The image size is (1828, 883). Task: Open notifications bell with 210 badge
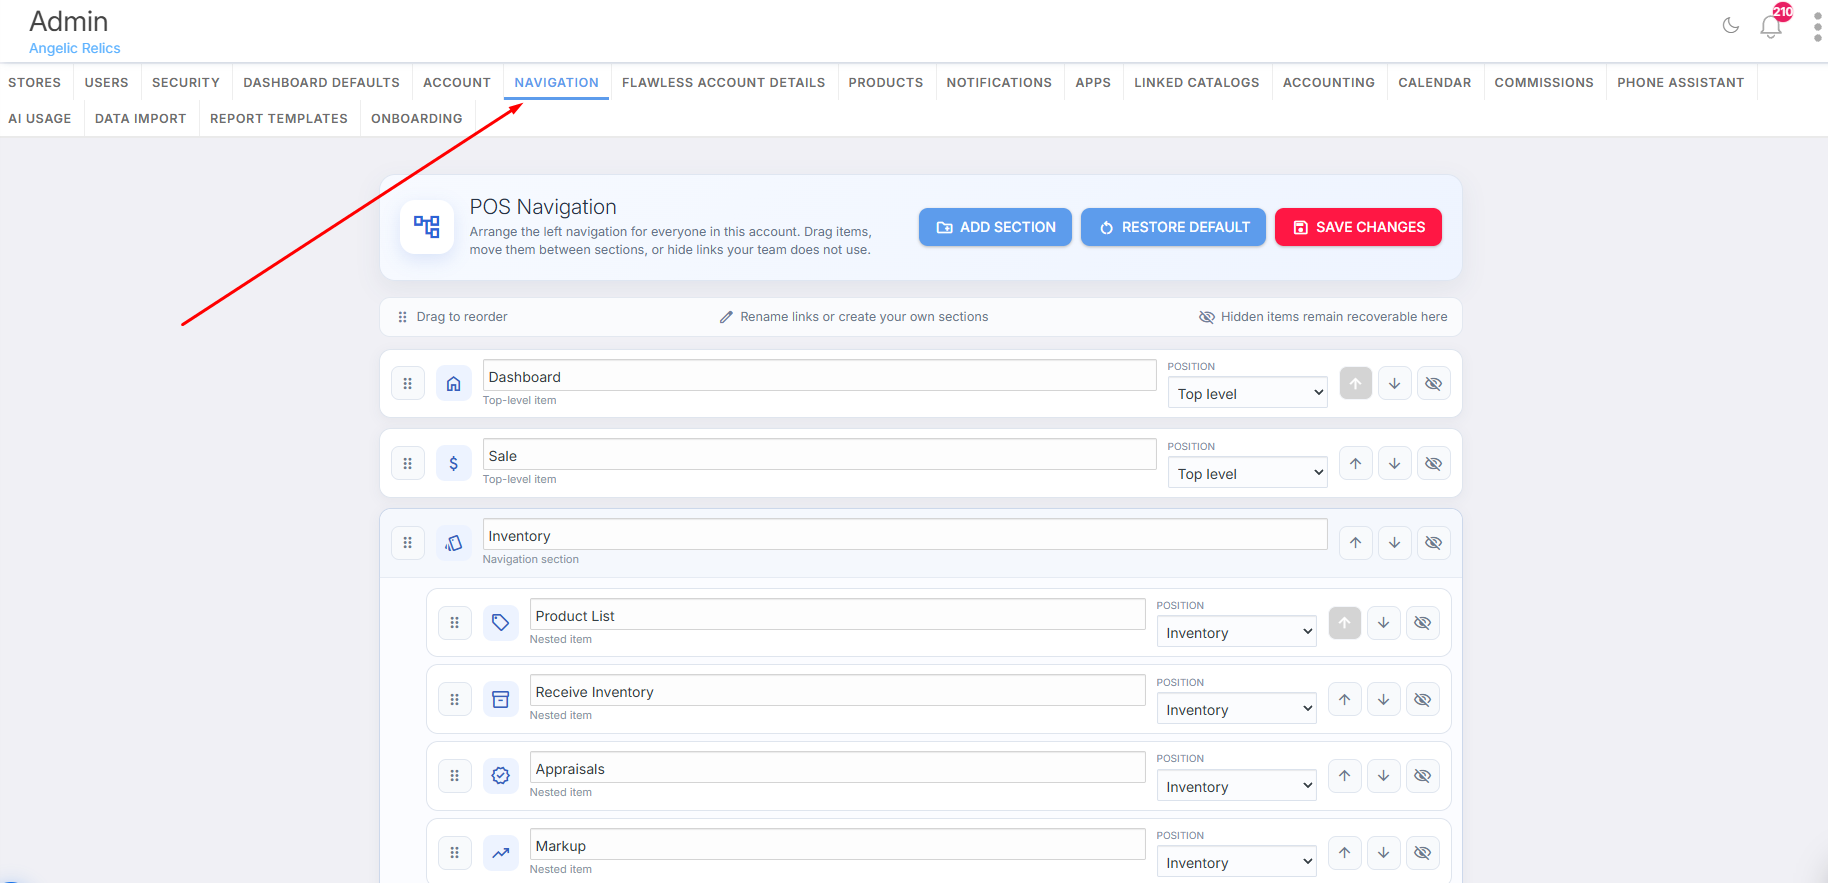tap(1772, 26)
